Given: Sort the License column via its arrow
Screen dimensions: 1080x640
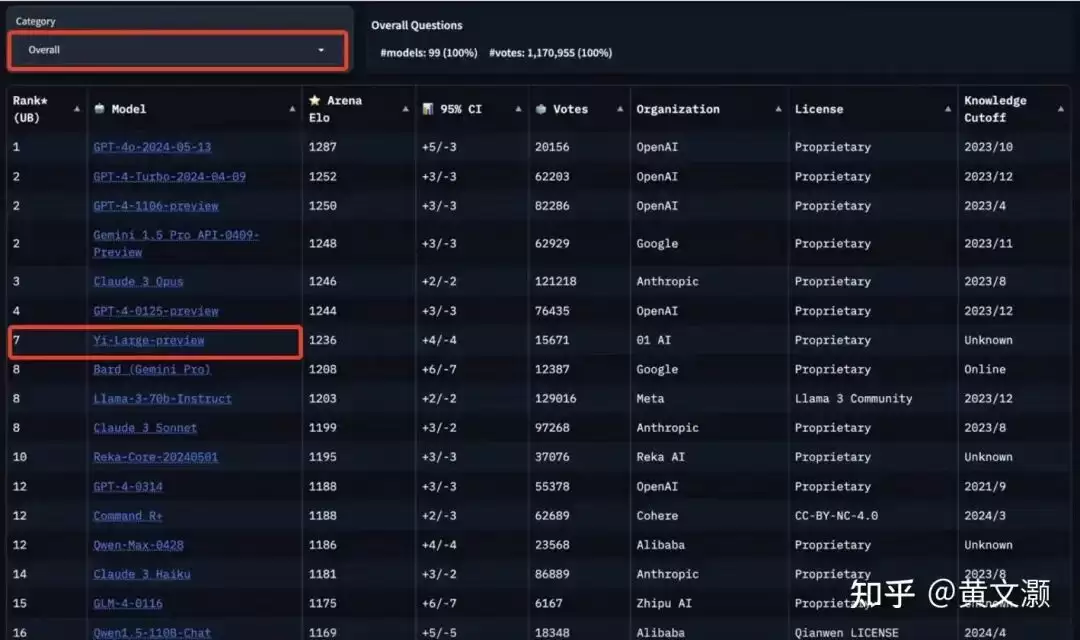Looking at the screenshot, I should (948, 109).
